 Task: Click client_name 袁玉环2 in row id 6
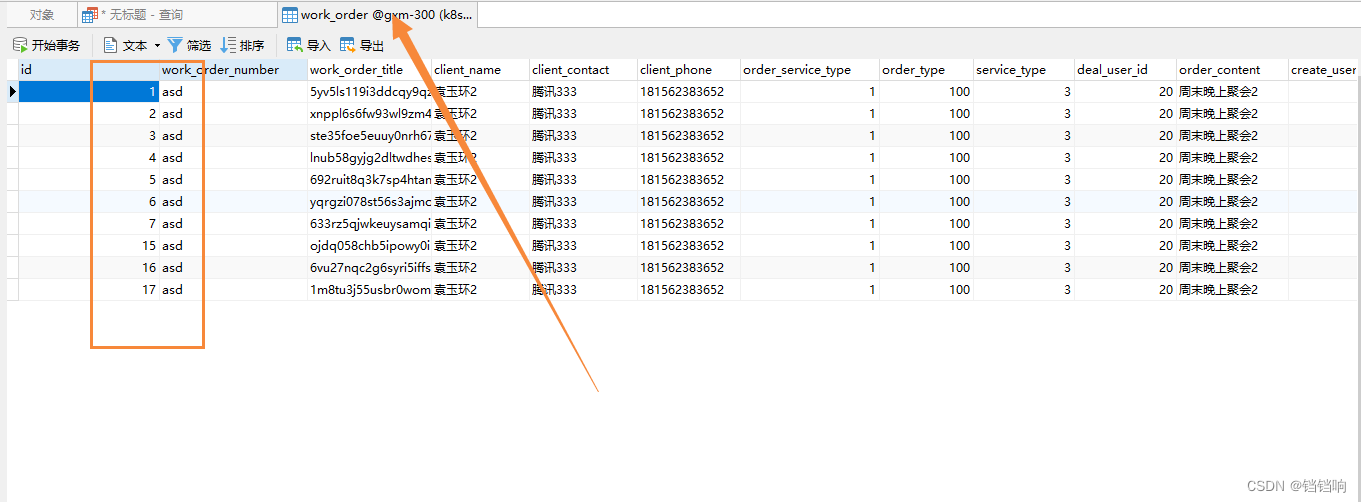pyautogui.click(x=481, y=201)
